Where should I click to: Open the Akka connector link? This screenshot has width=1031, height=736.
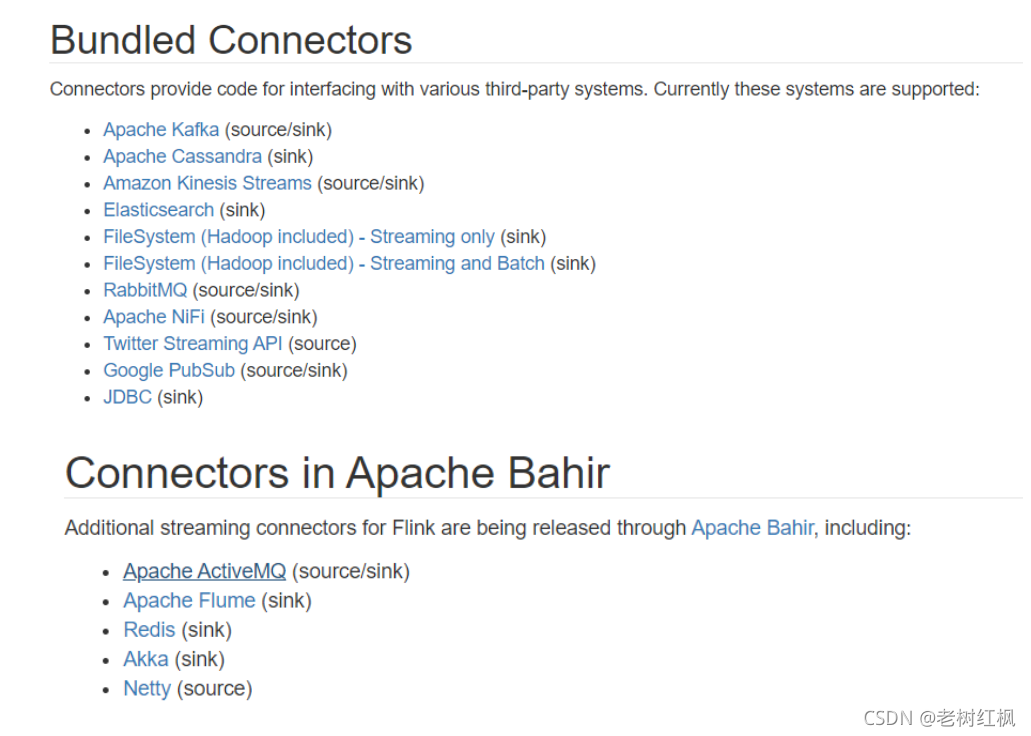146,659
